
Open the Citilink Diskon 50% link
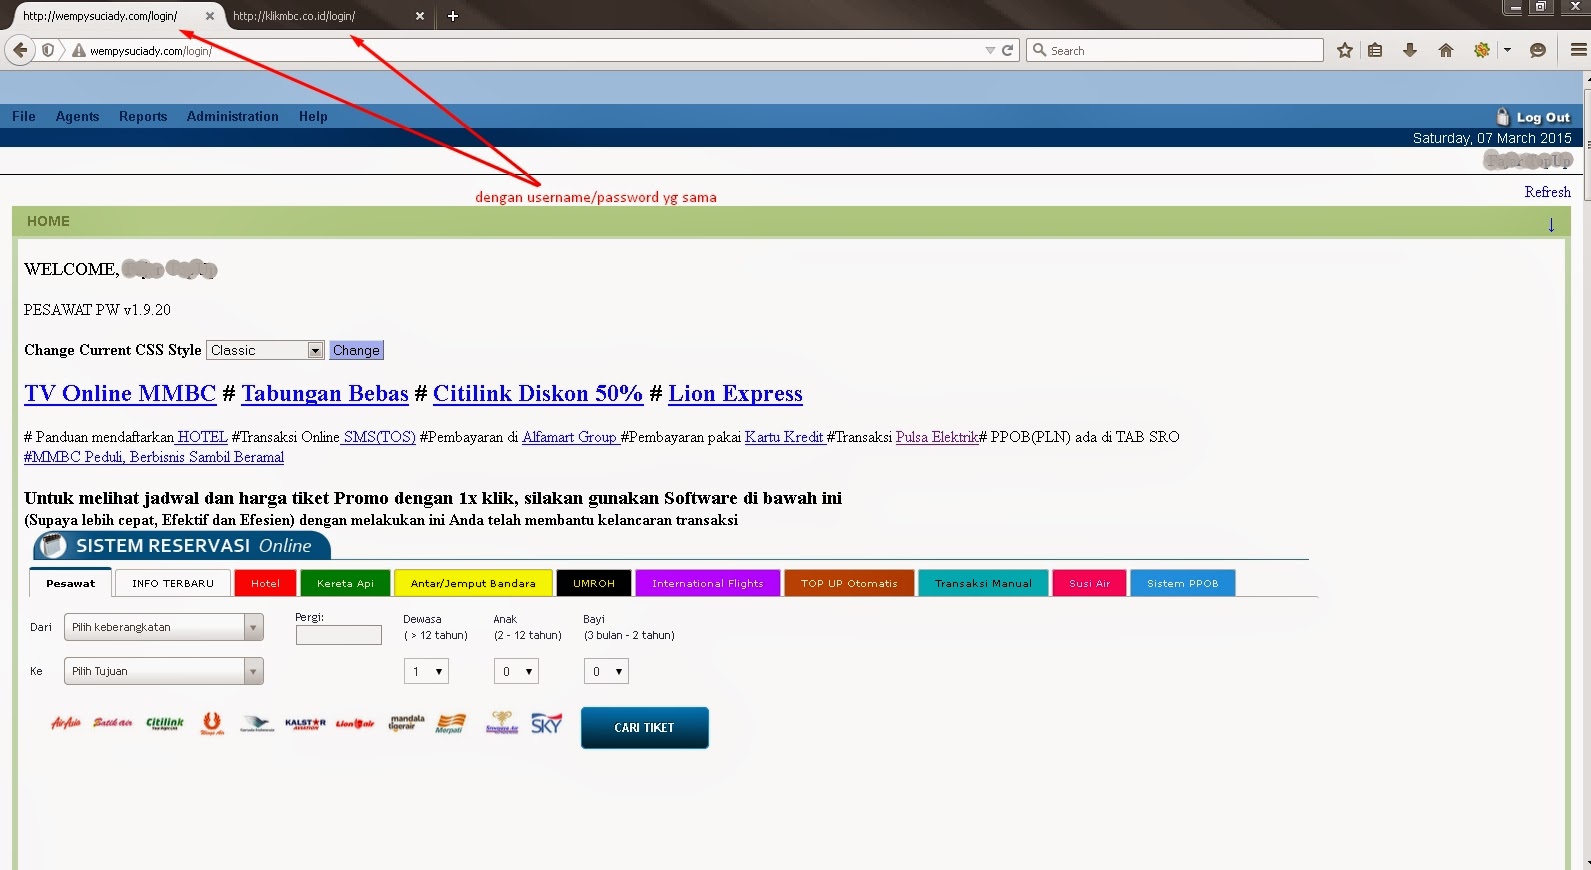point(538,394)
